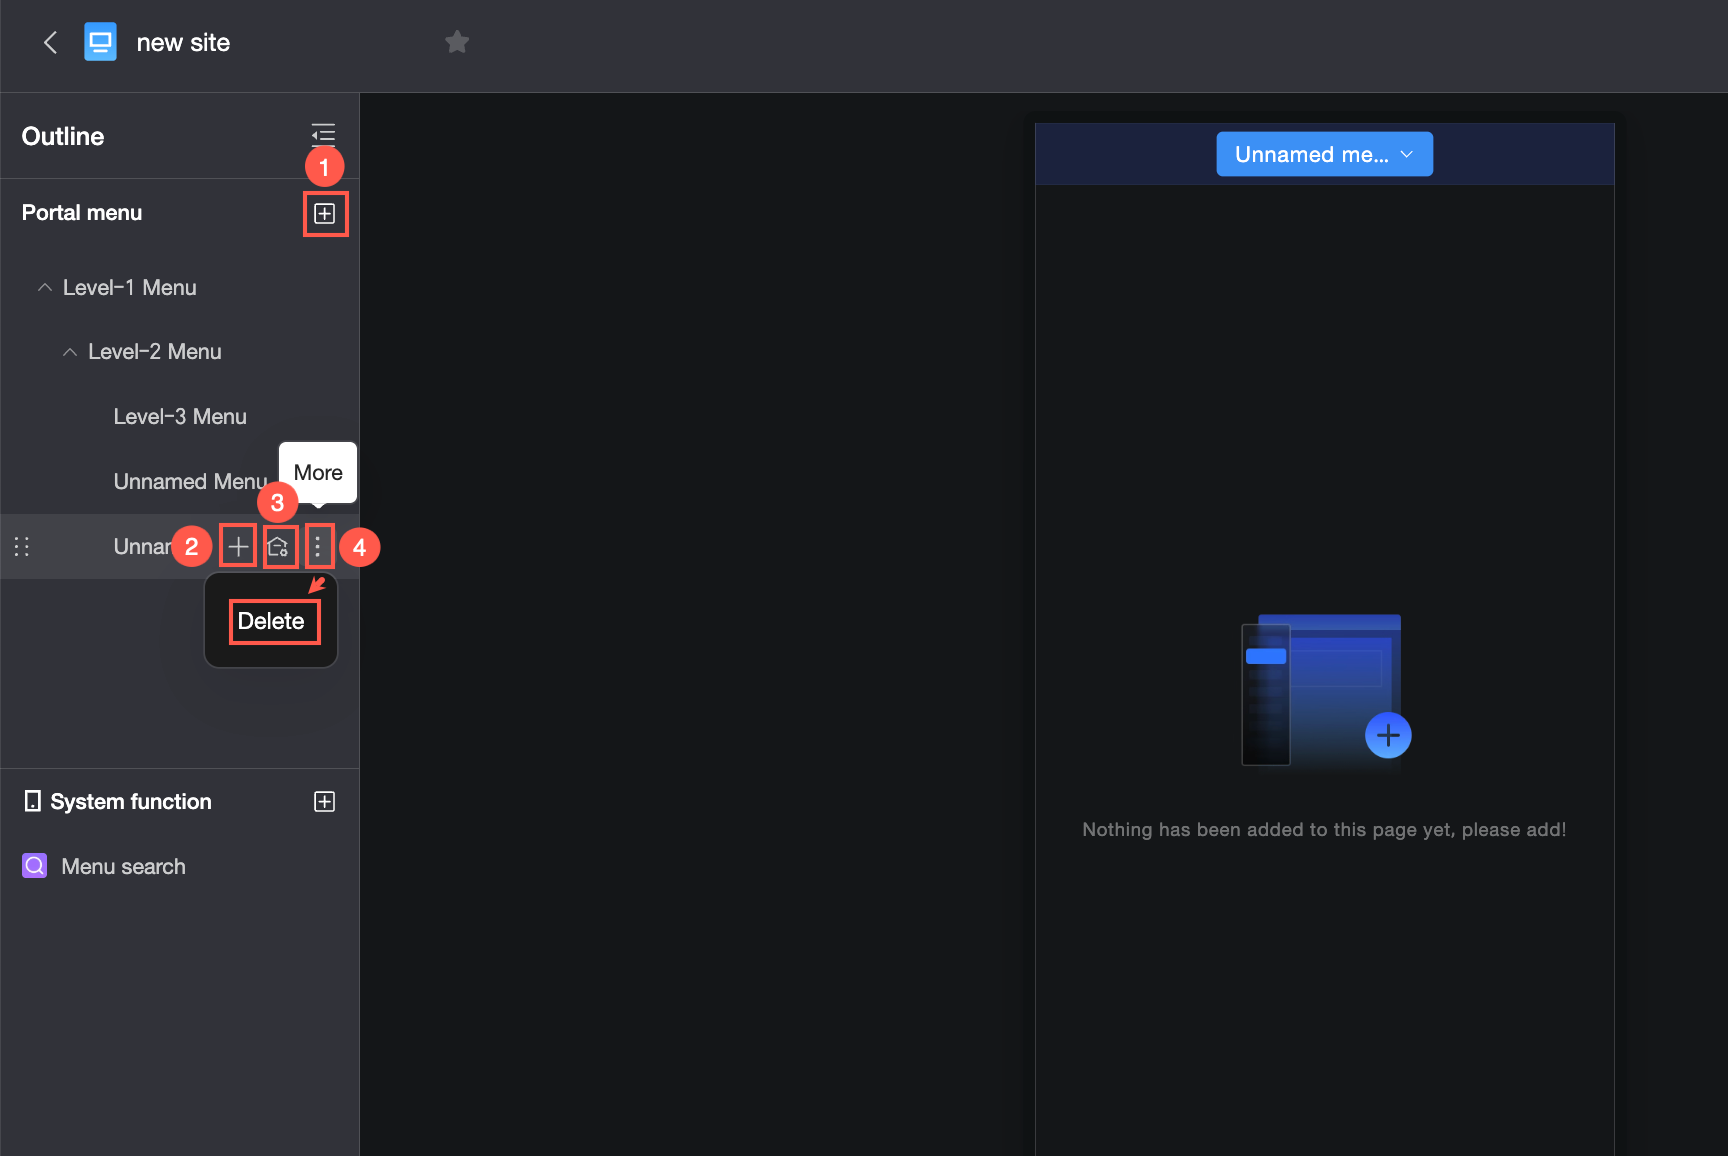1728x1156 pixels.
Task: Choose Delete from the popup menu
Action: pyautogui.click(x=271, y=621)
